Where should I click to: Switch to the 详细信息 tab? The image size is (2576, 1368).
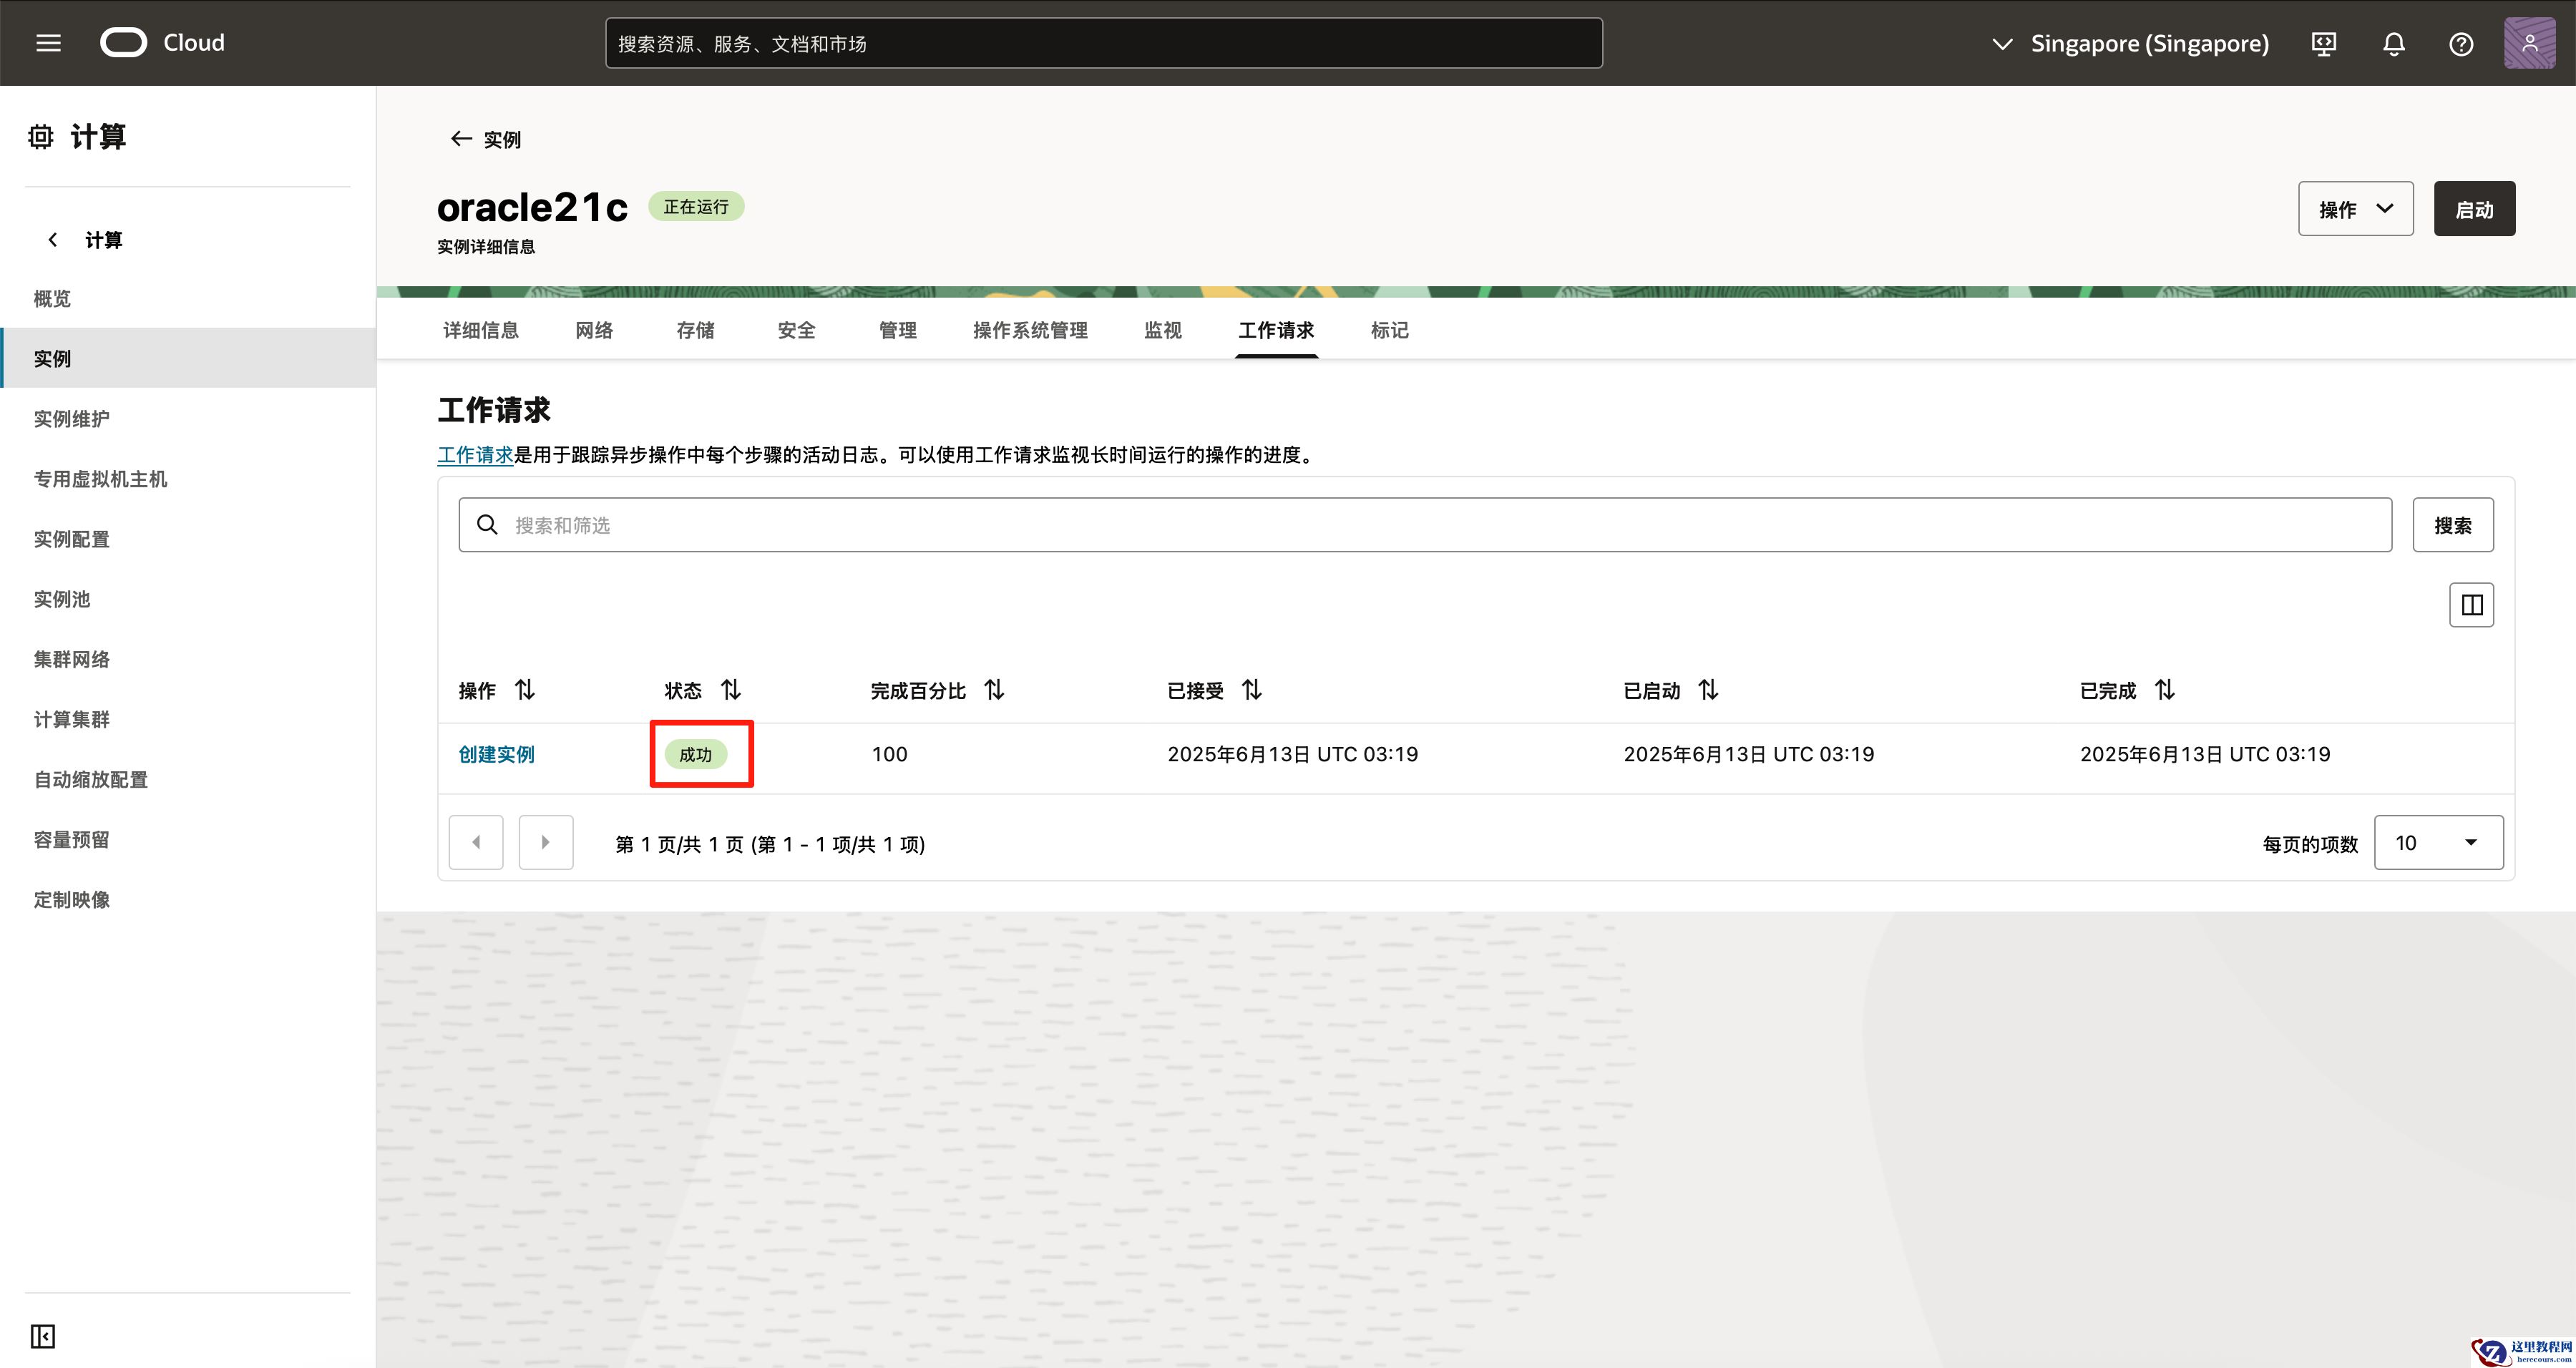point(480,330)
